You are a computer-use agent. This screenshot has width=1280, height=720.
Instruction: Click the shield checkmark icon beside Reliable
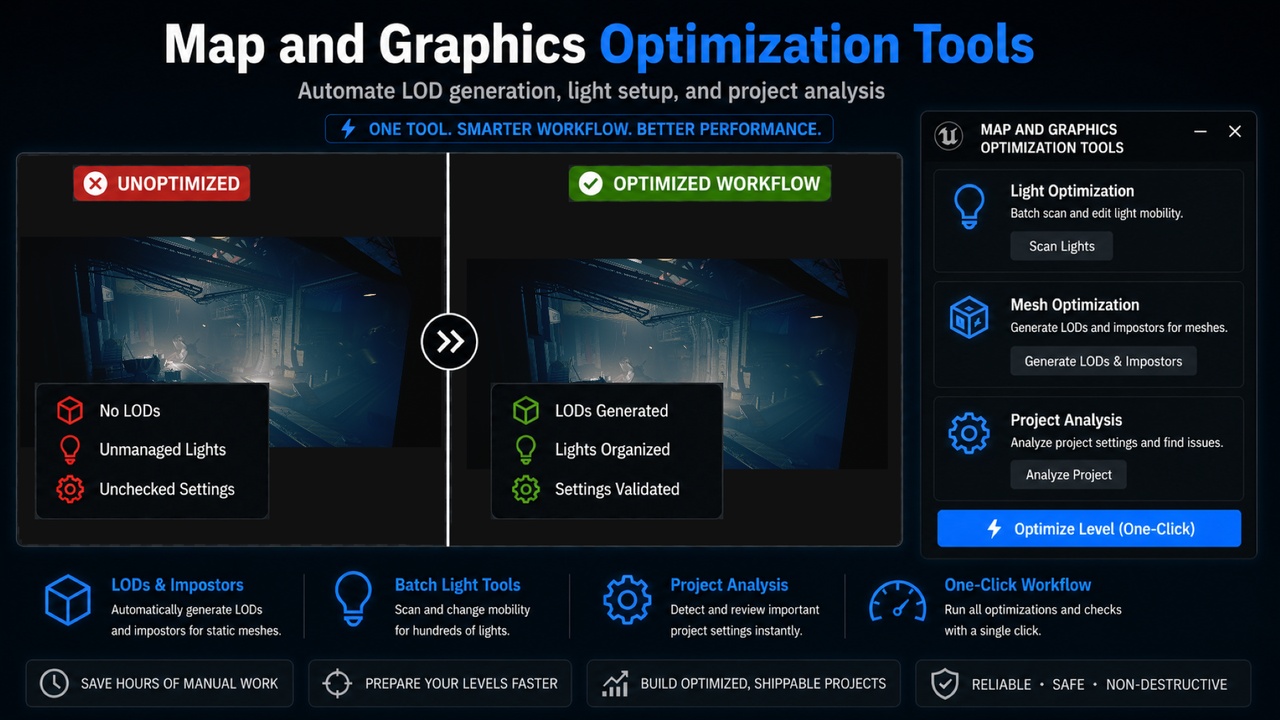pos(945,684)
